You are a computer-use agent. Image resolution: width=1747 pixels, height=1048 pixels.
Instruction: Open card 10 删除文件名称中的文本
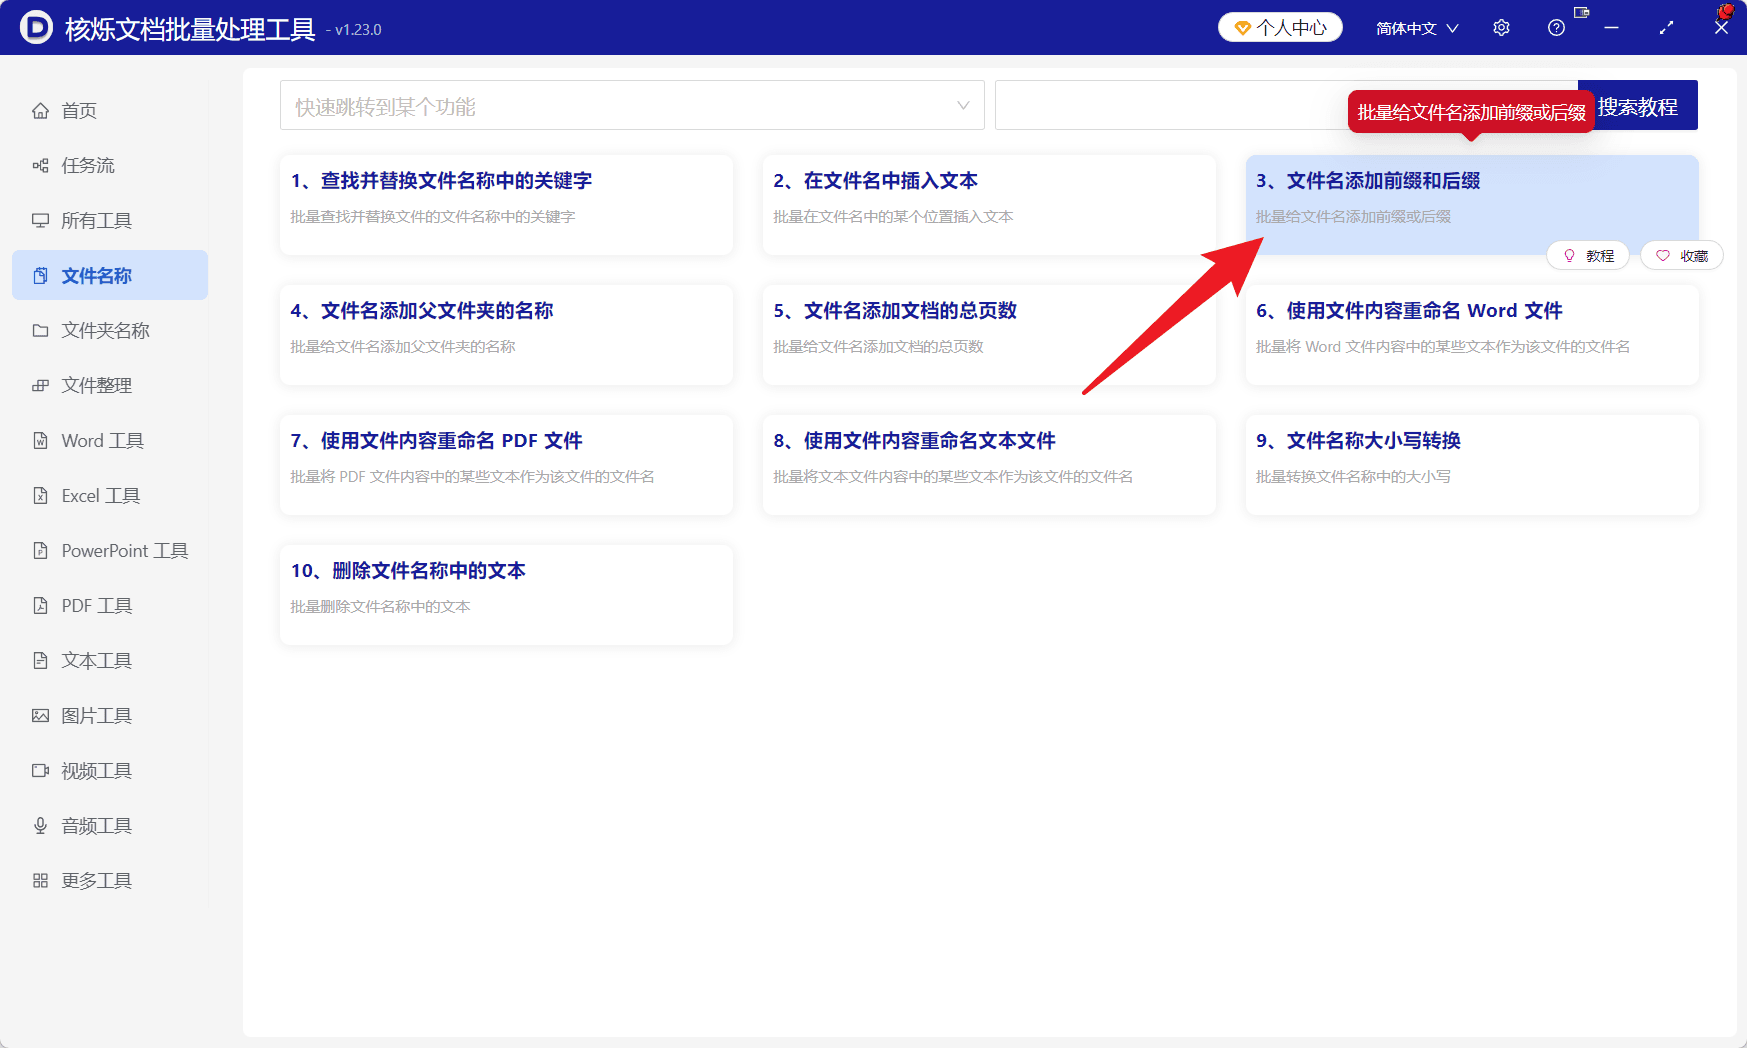point(506,595)
